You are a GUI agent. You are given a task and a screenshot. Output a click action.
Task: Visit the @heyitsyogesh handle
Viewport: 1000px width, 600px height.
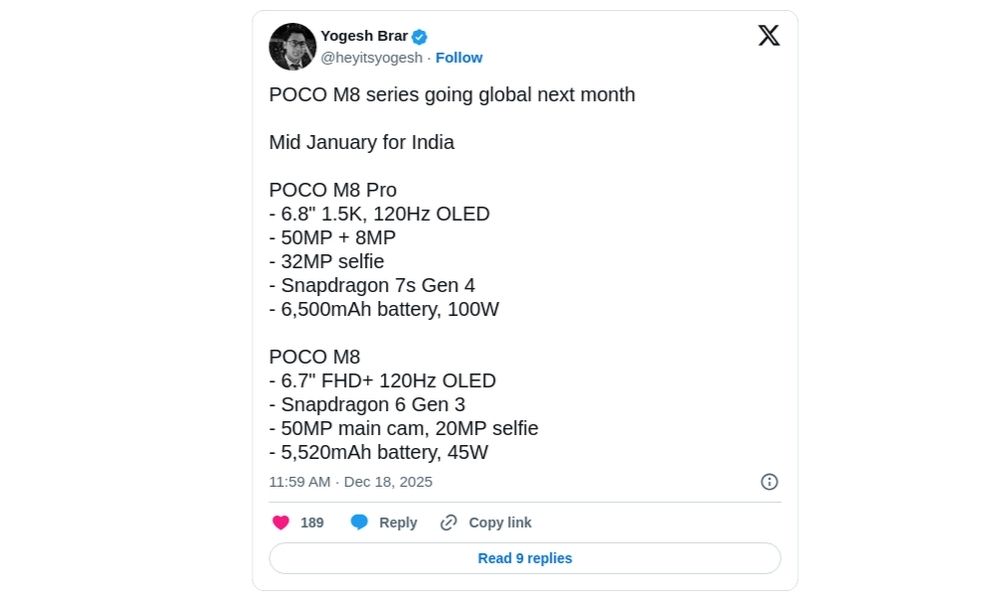[373, 57]
